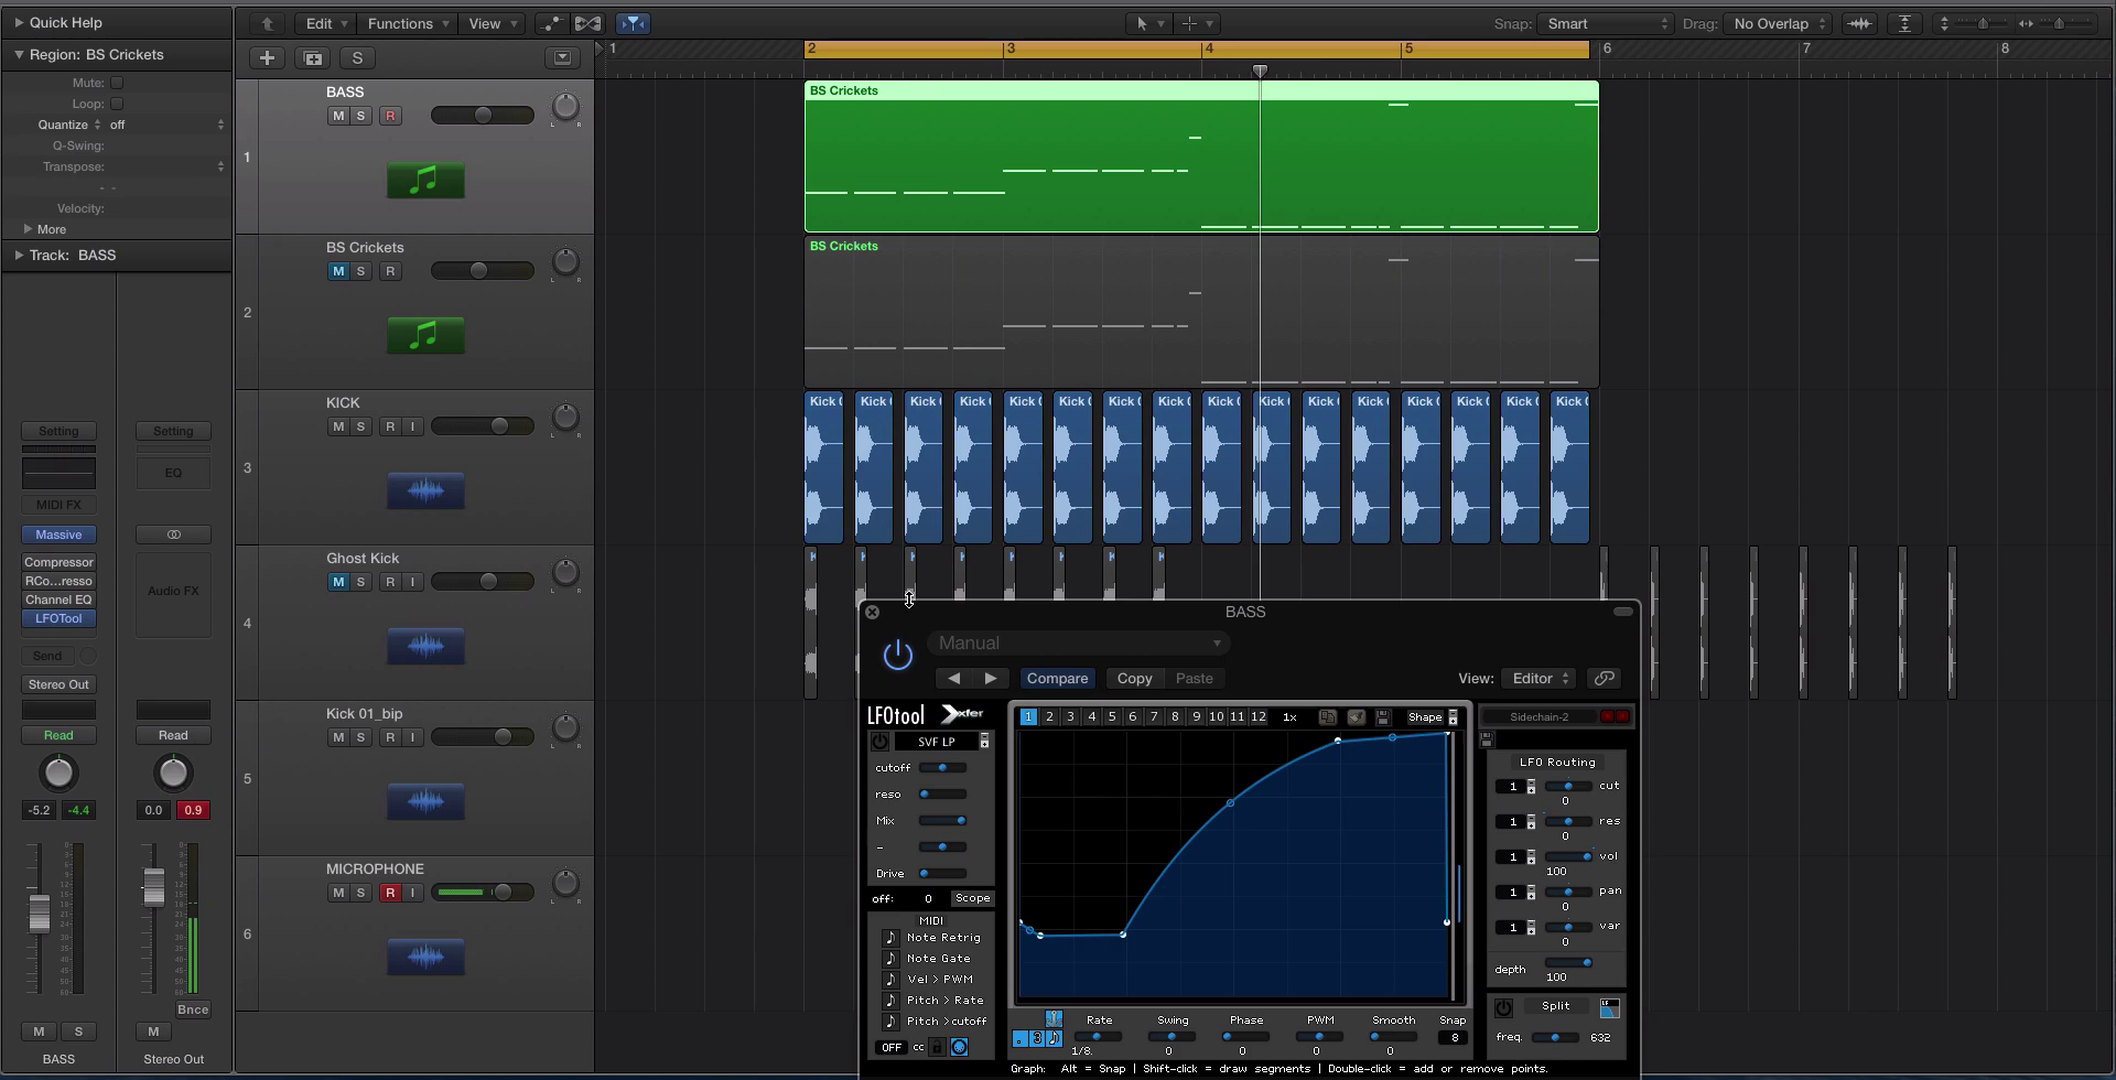This screenshot has height=1080, width=2116.
Task: Click the Duplicate Track icon
Action: click(x=313, y=58)
